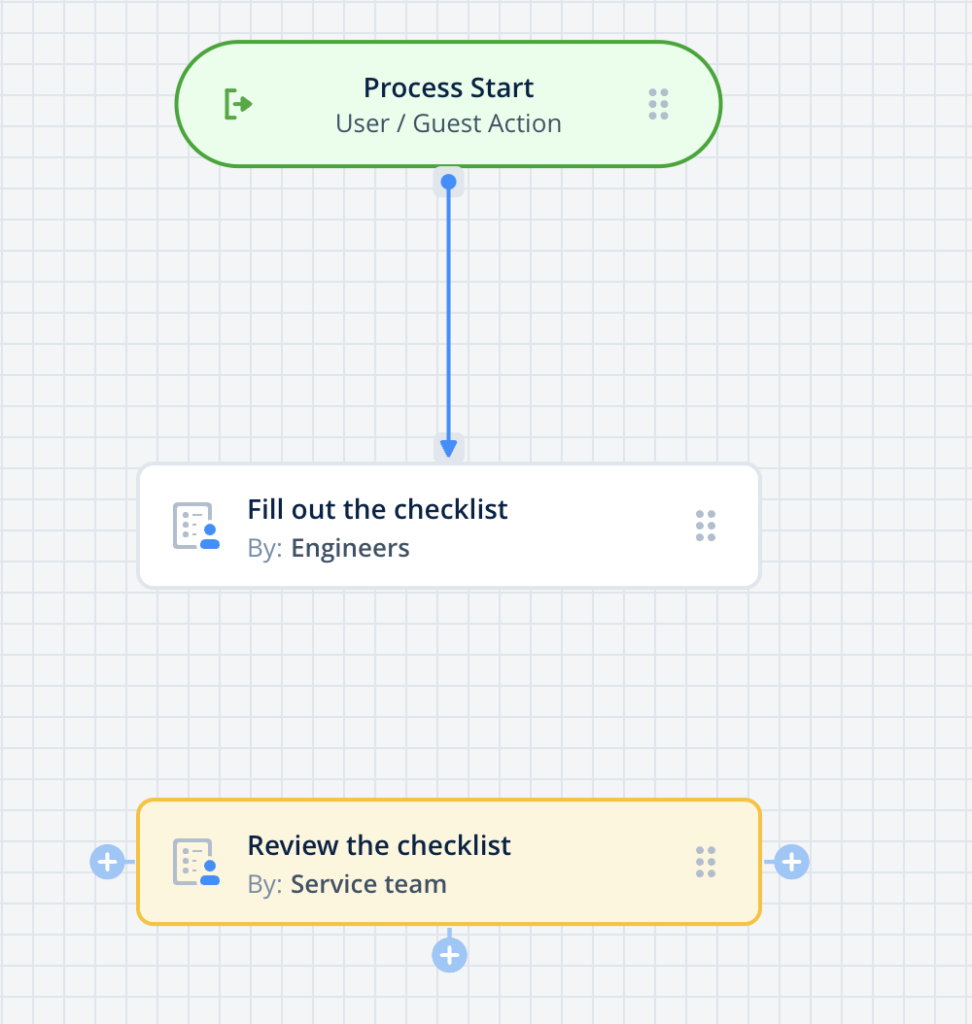The width and height of the screenshot is (972, 1024).
Task: Add a step right of Review the checklist
Action: click(790, 861)
